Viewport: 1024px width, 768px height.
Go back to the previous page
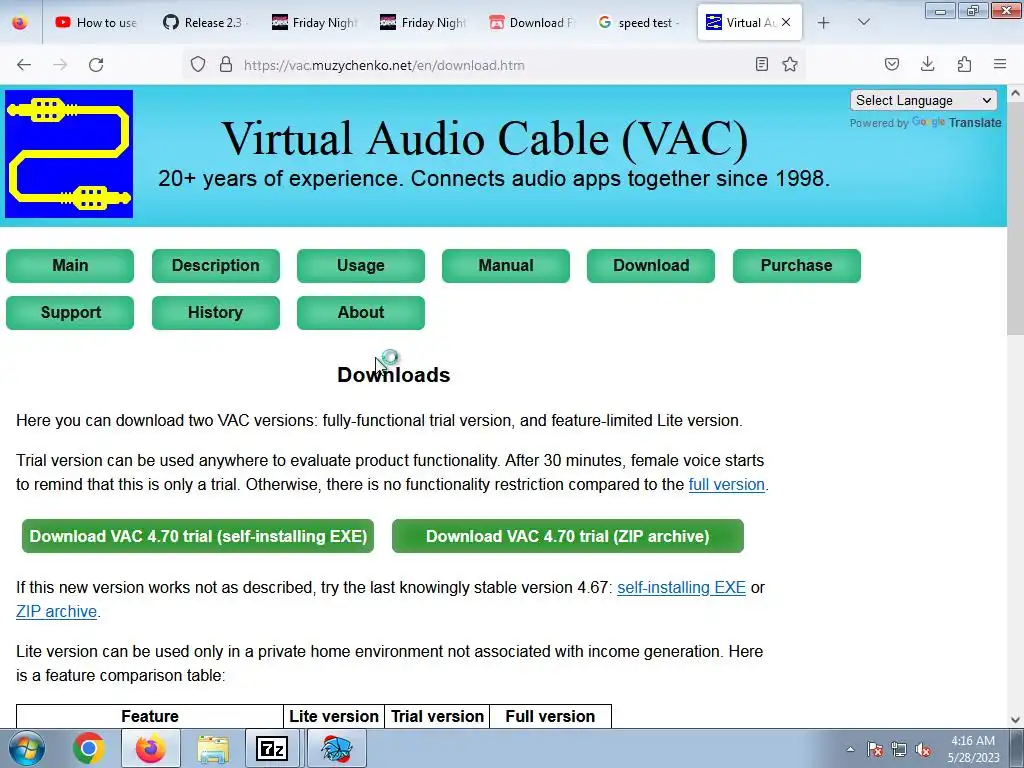(x=24, y=65)
